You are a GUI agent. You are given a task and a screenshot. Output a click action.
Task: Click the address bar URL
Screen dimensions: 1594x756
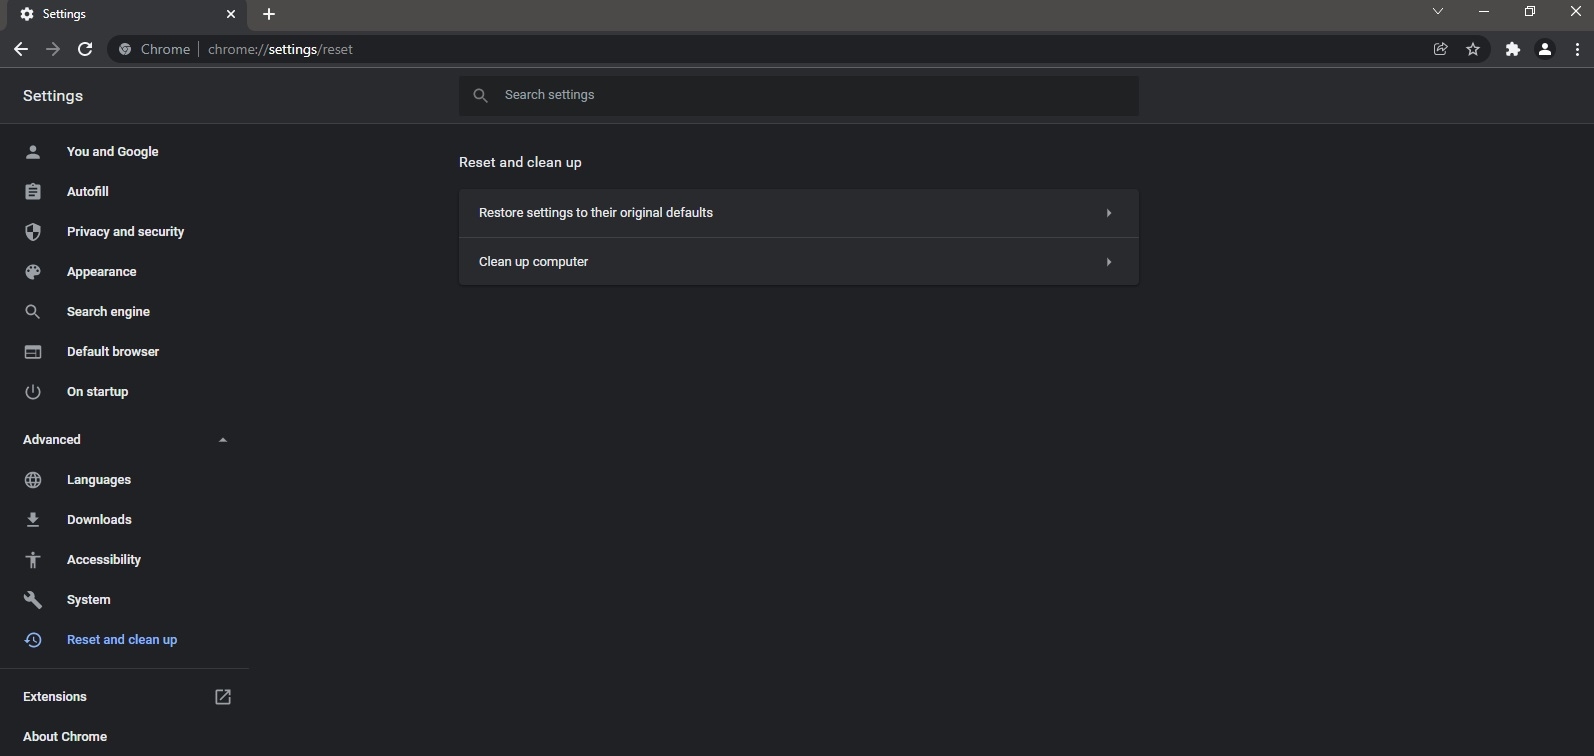[280, 49]
